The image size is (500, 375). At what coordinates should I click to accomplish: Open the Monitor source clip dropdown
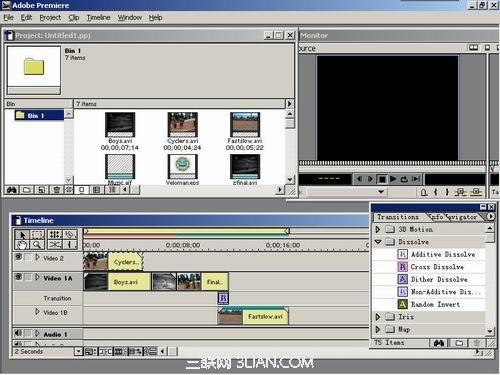point(381,192)
